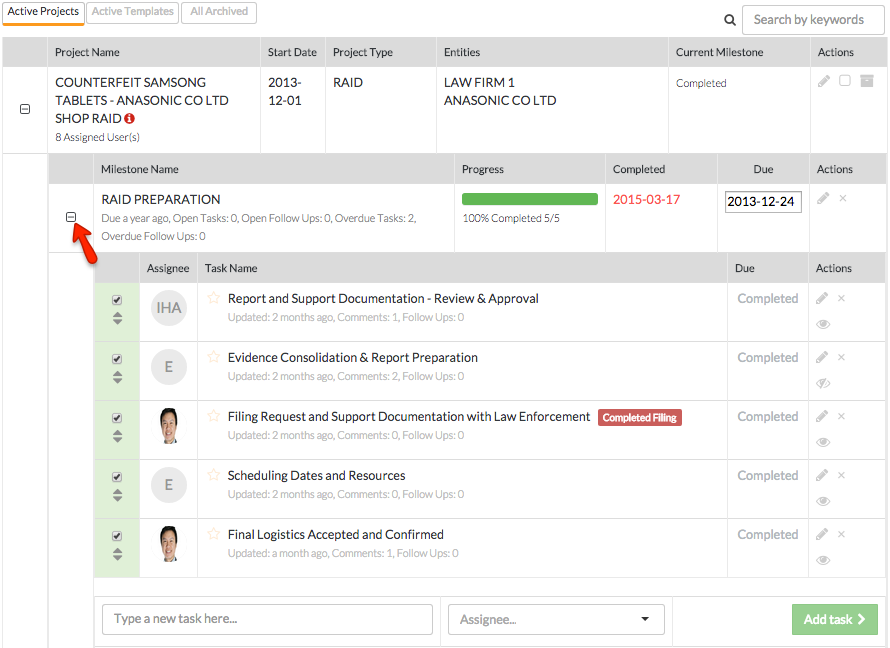
Task: Click the Completed Filing red tag
Action: tap(640, 417)
